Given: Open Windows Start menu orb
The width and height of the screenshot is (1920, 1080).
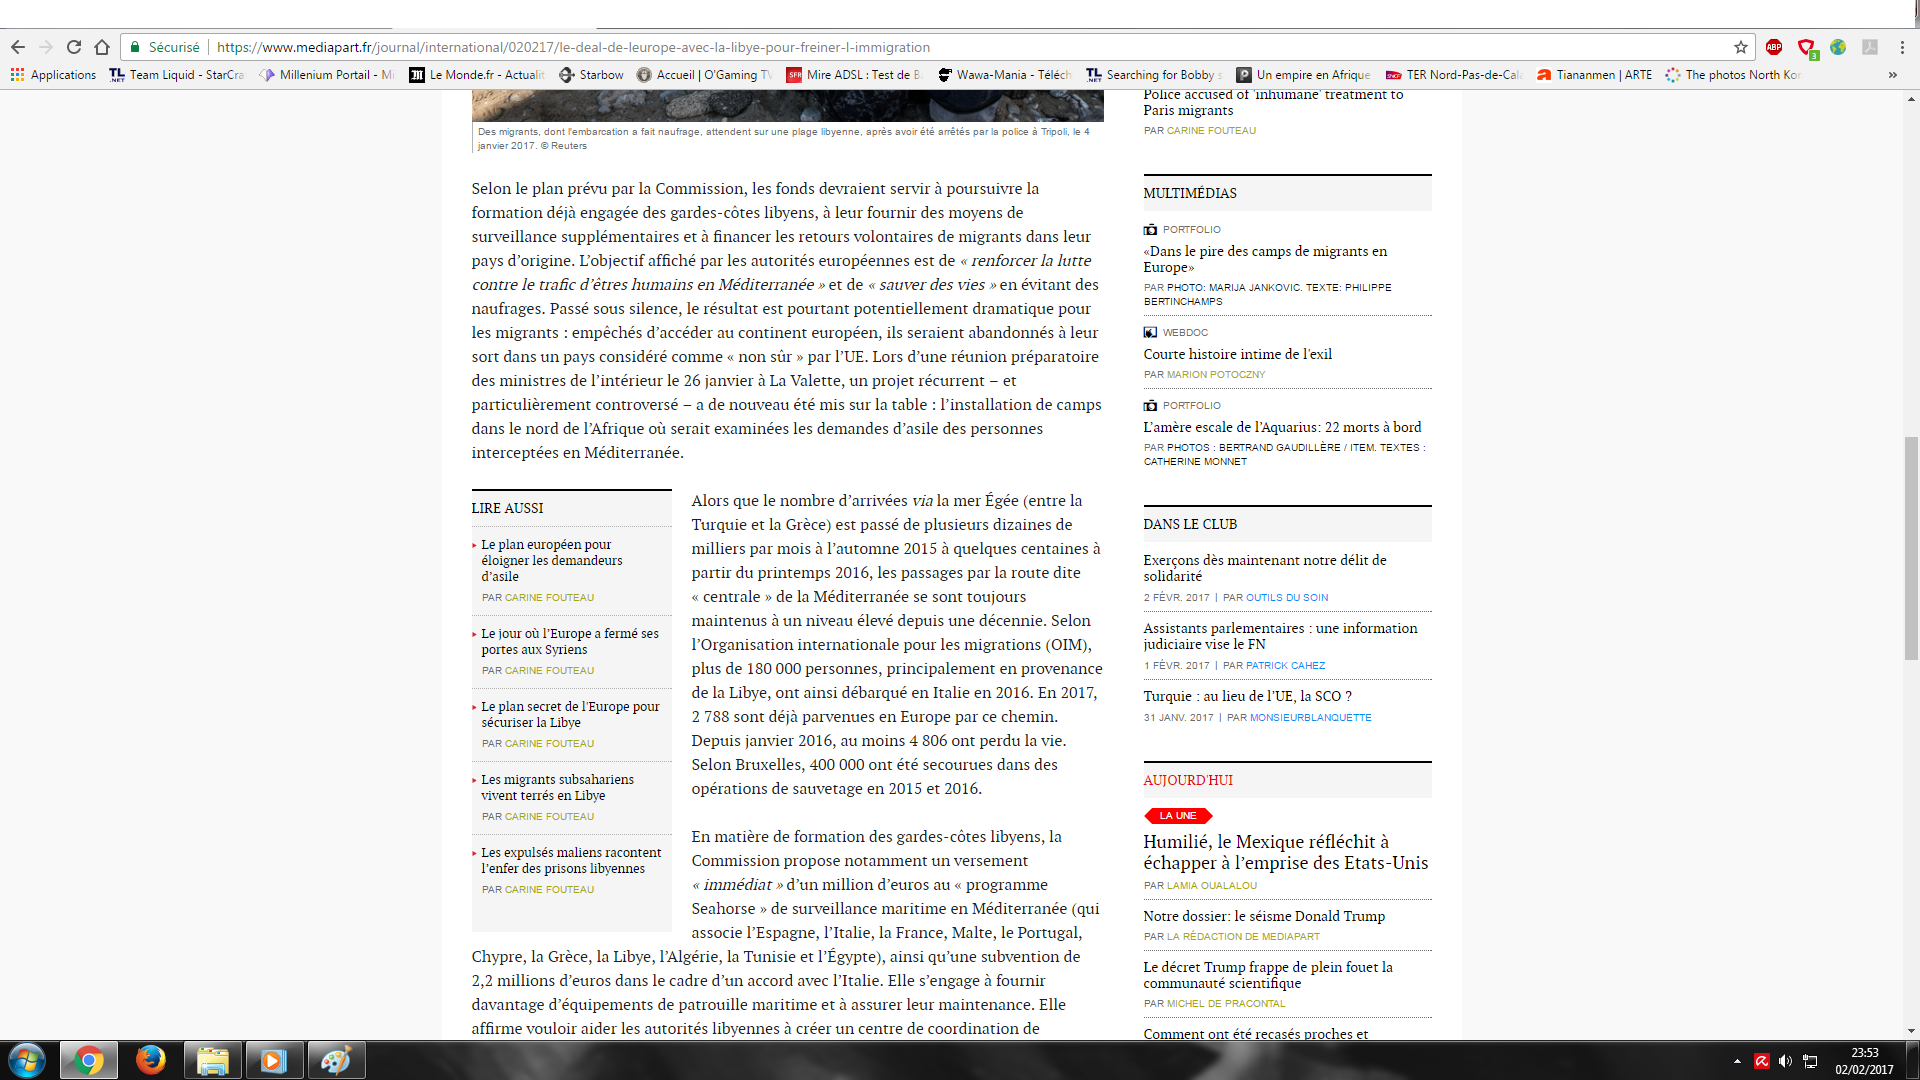Looking at the screenshot, I should pyautogui.click(x=27, y=1060).
